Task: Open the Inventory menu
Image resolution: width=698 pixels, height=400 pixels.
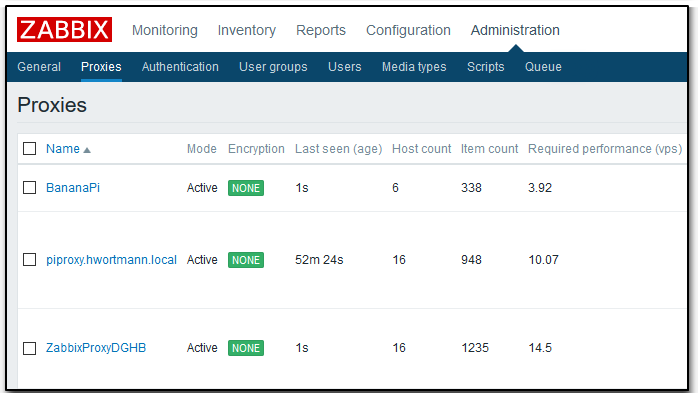Action: coord(247,30)
